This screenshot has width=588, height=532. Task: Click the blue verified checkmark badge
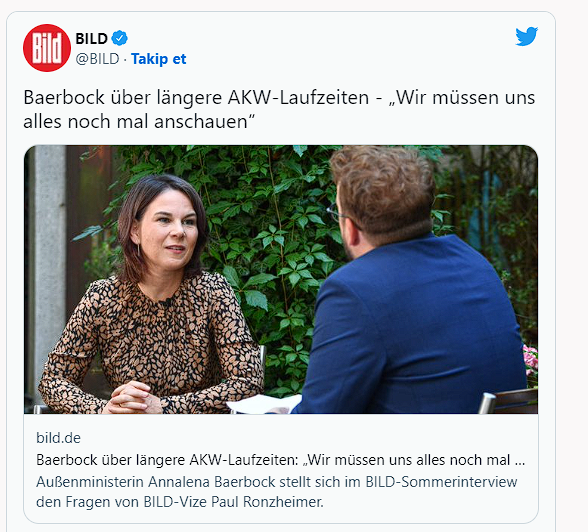click(120, 38)
